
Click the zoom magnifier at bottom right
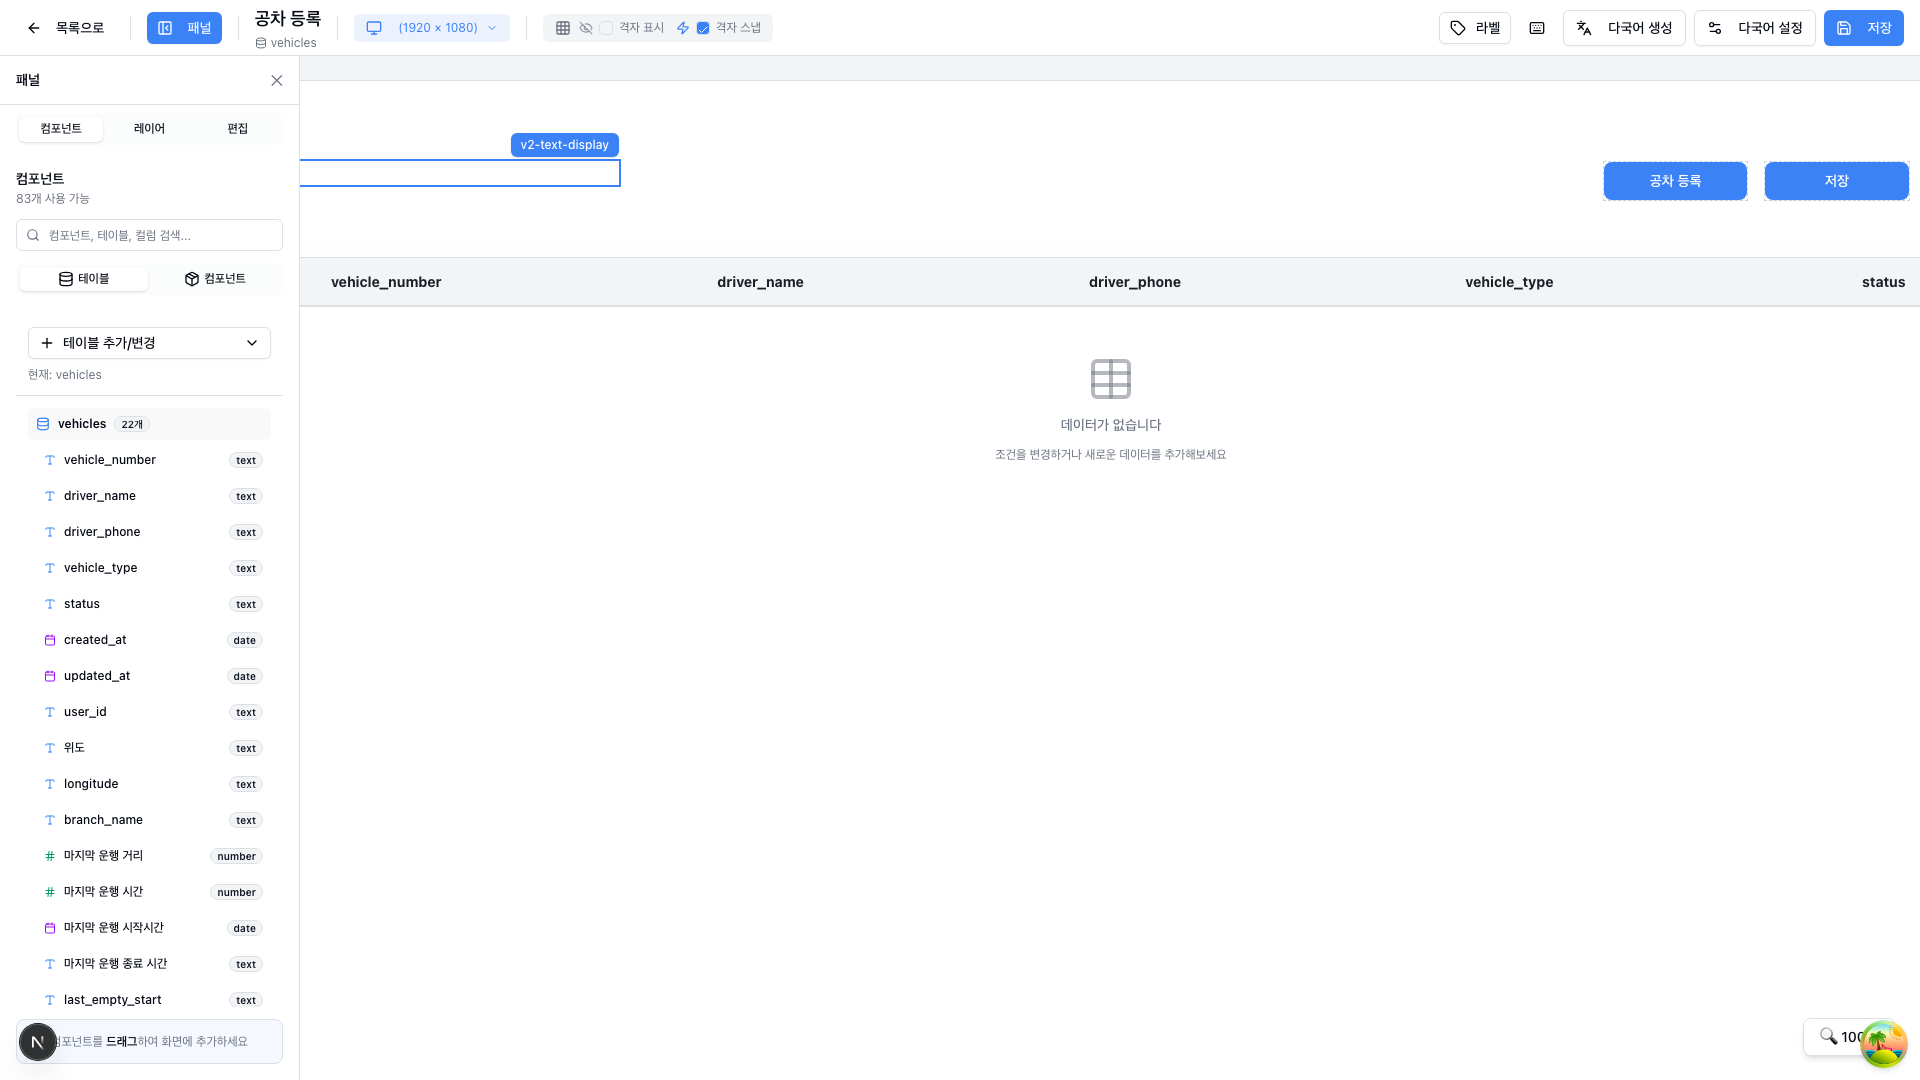(1828, 1036)
